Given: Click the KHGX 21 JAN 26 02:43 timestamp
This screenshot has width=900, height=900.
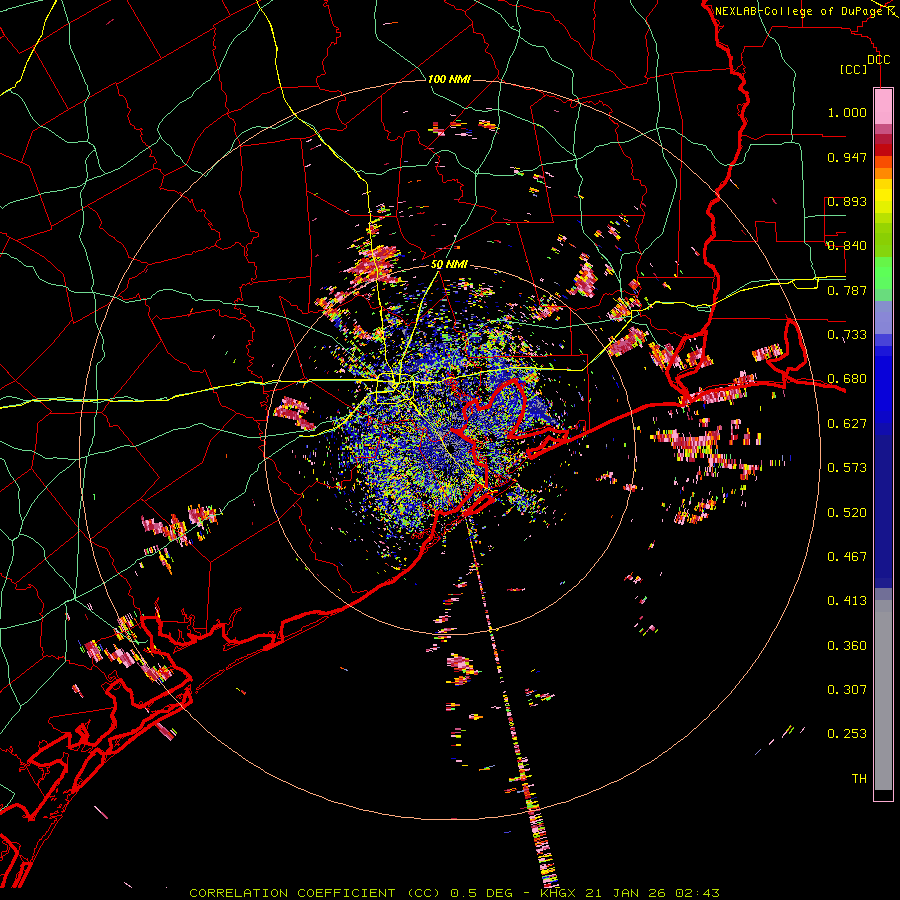Looking at the screenshot, I should [x=630, y=893].
